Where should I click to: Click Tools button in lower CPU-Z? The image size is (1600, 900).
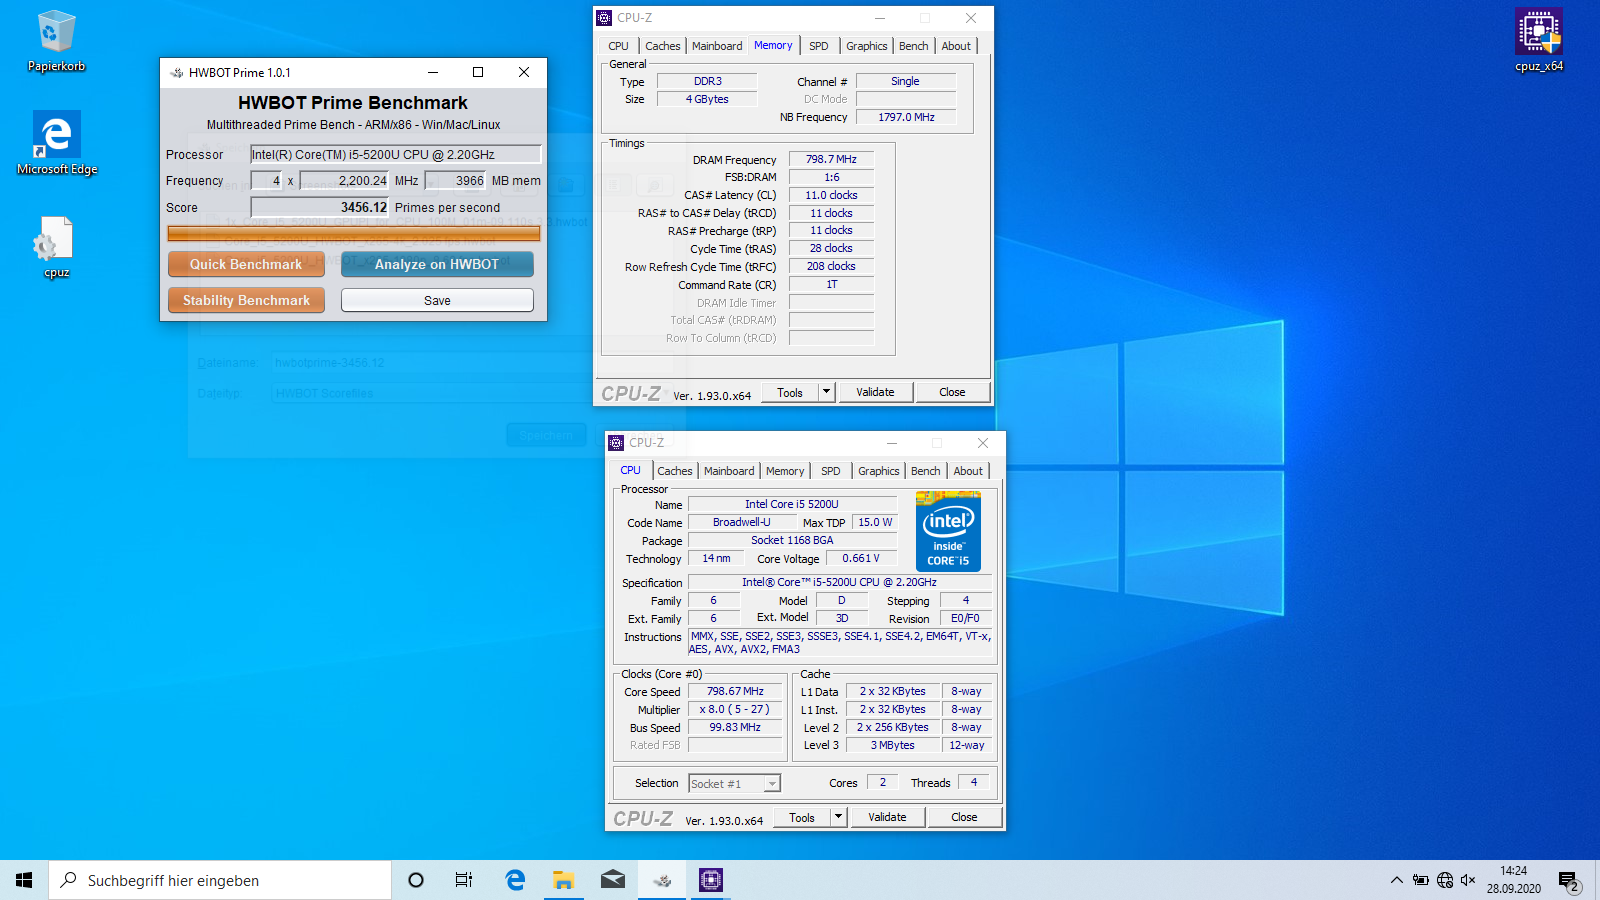802,817
